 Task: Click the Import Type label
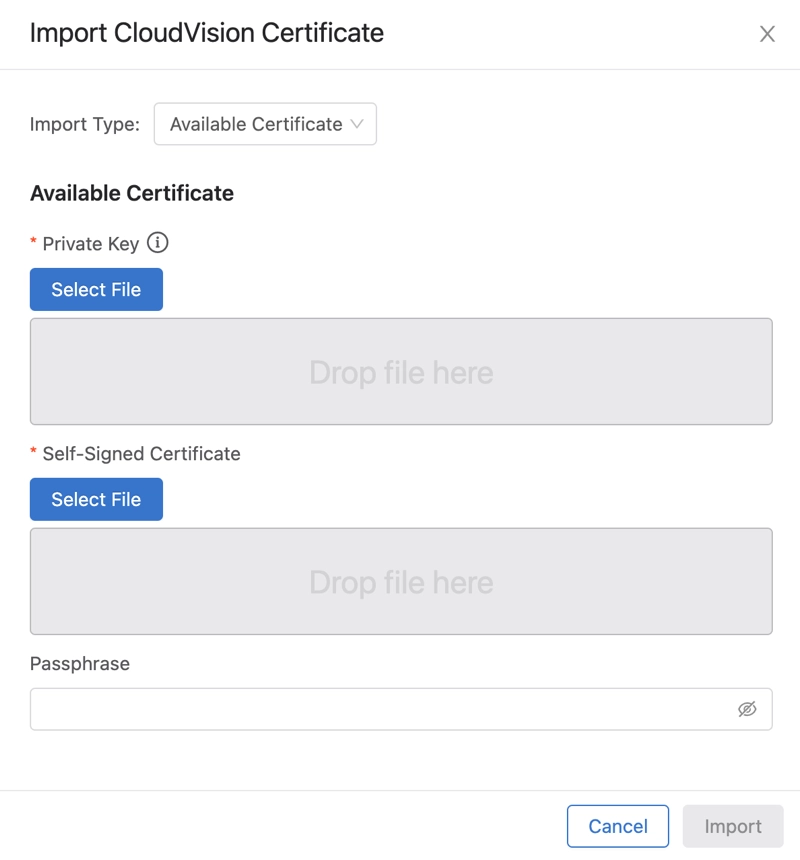coord(83,124)
